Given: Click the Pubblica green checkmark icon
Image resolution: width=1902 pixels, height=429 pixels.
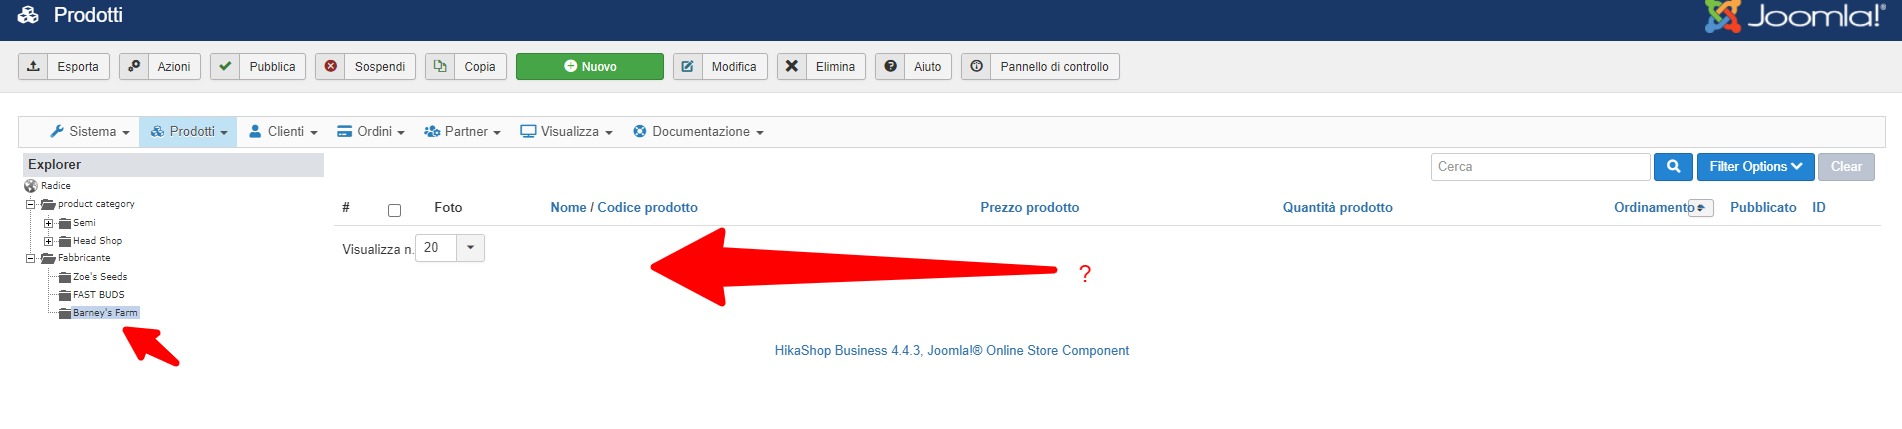Looking at the screenshot, I should click(225, 66).
